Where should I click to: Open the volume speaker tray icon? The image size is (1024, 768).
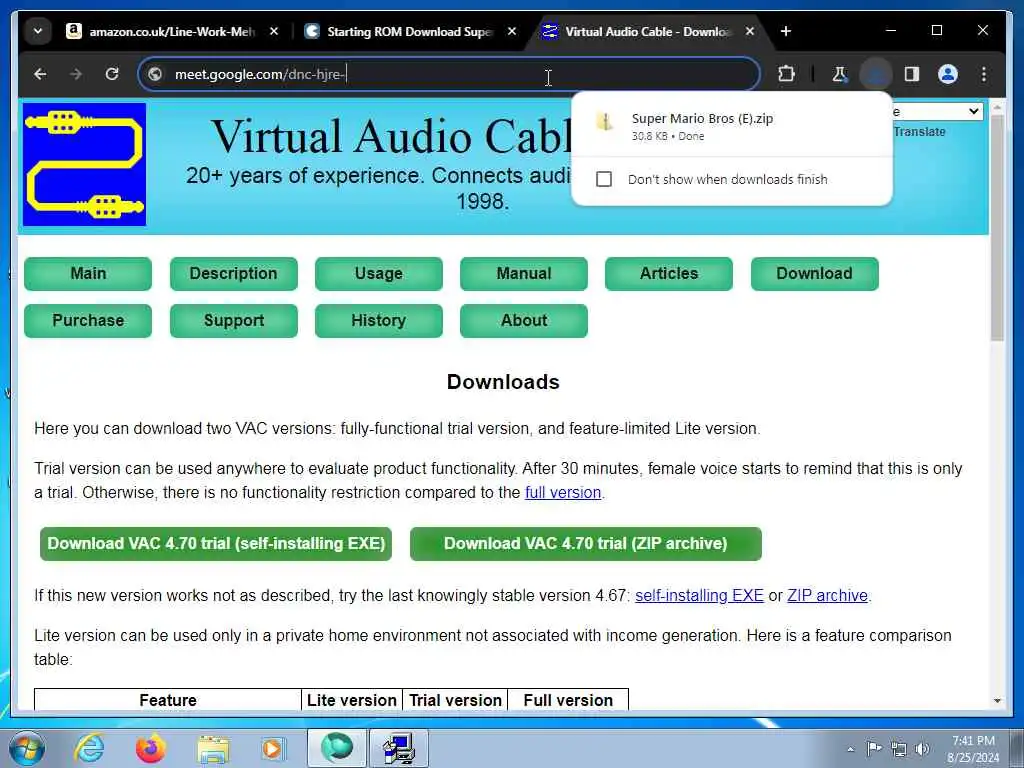922,749
